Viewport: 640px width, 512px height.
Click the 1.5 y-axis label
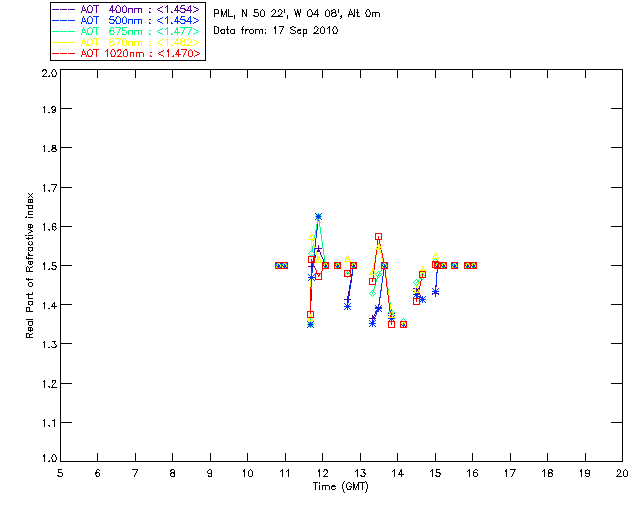[49, 266]
